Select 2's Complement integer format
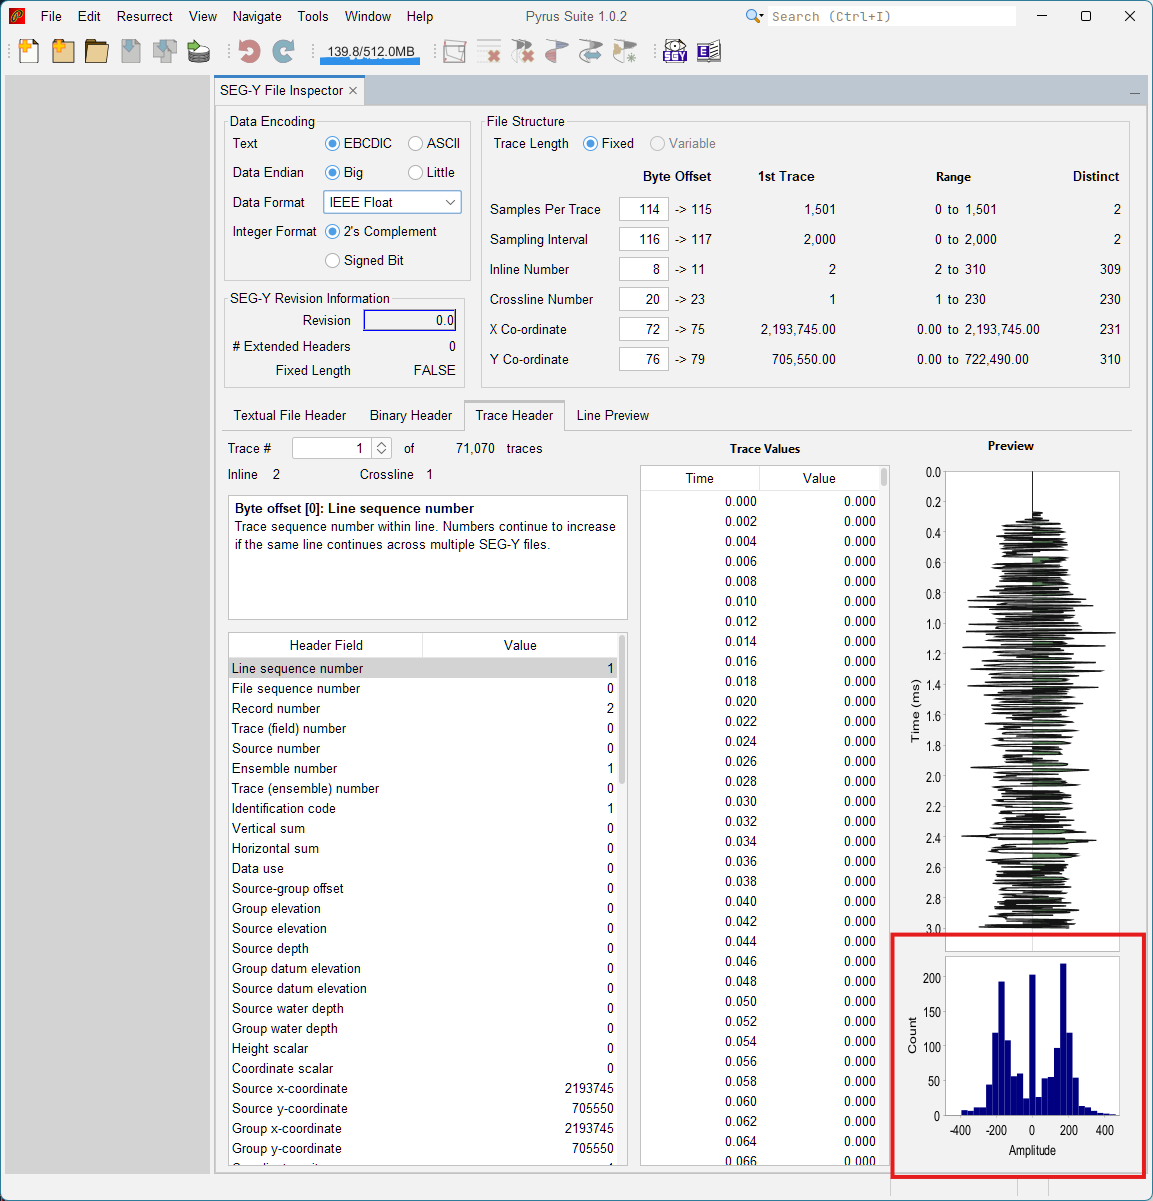 (381, 231)
